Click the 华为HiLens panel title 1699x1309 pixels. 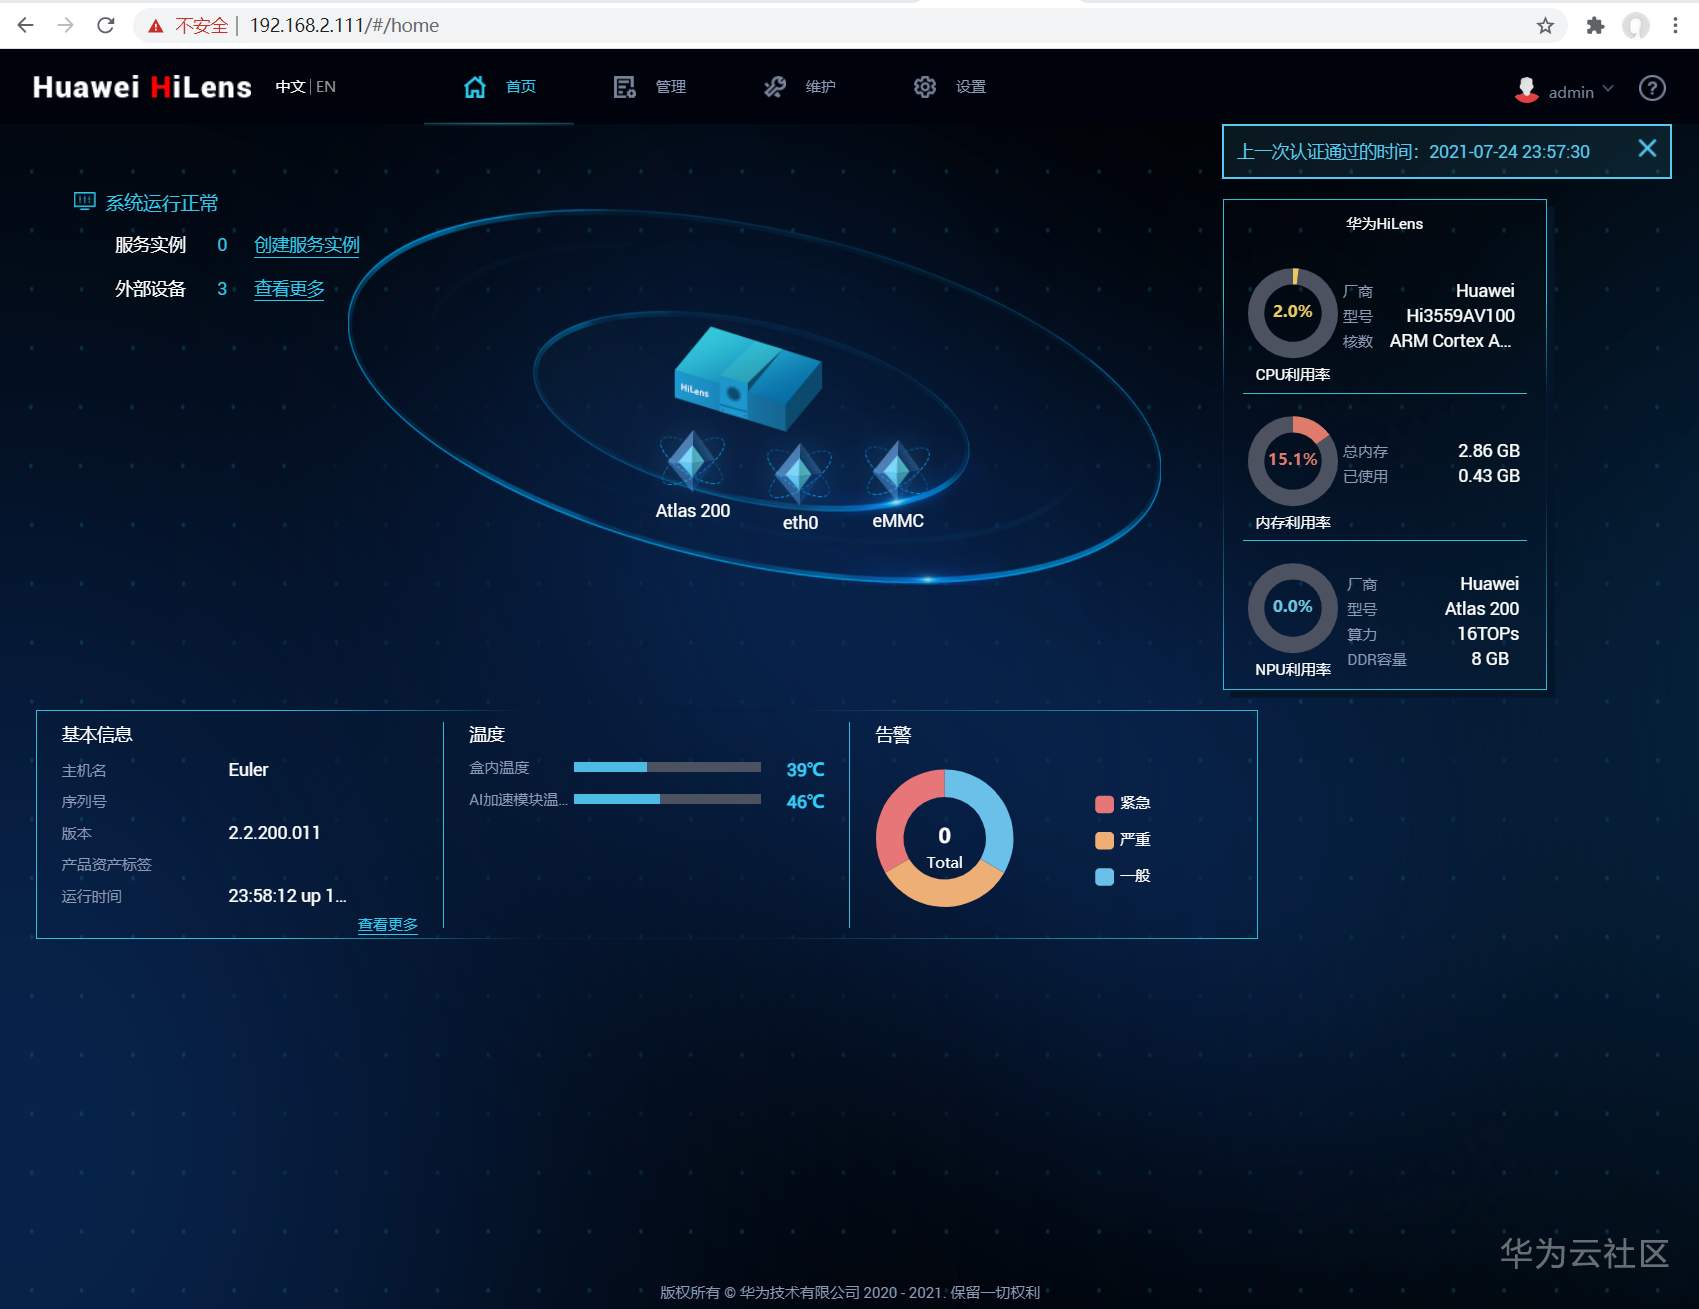(1384, 224)
